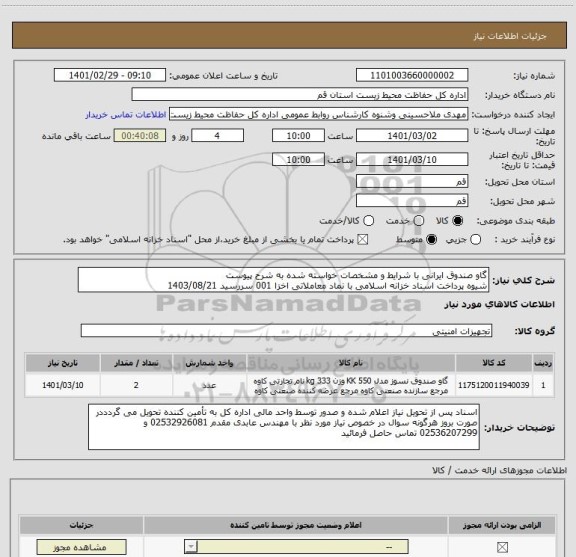Click the quantity cell showing 2
The image size is (576, 557).
[136, 385]
